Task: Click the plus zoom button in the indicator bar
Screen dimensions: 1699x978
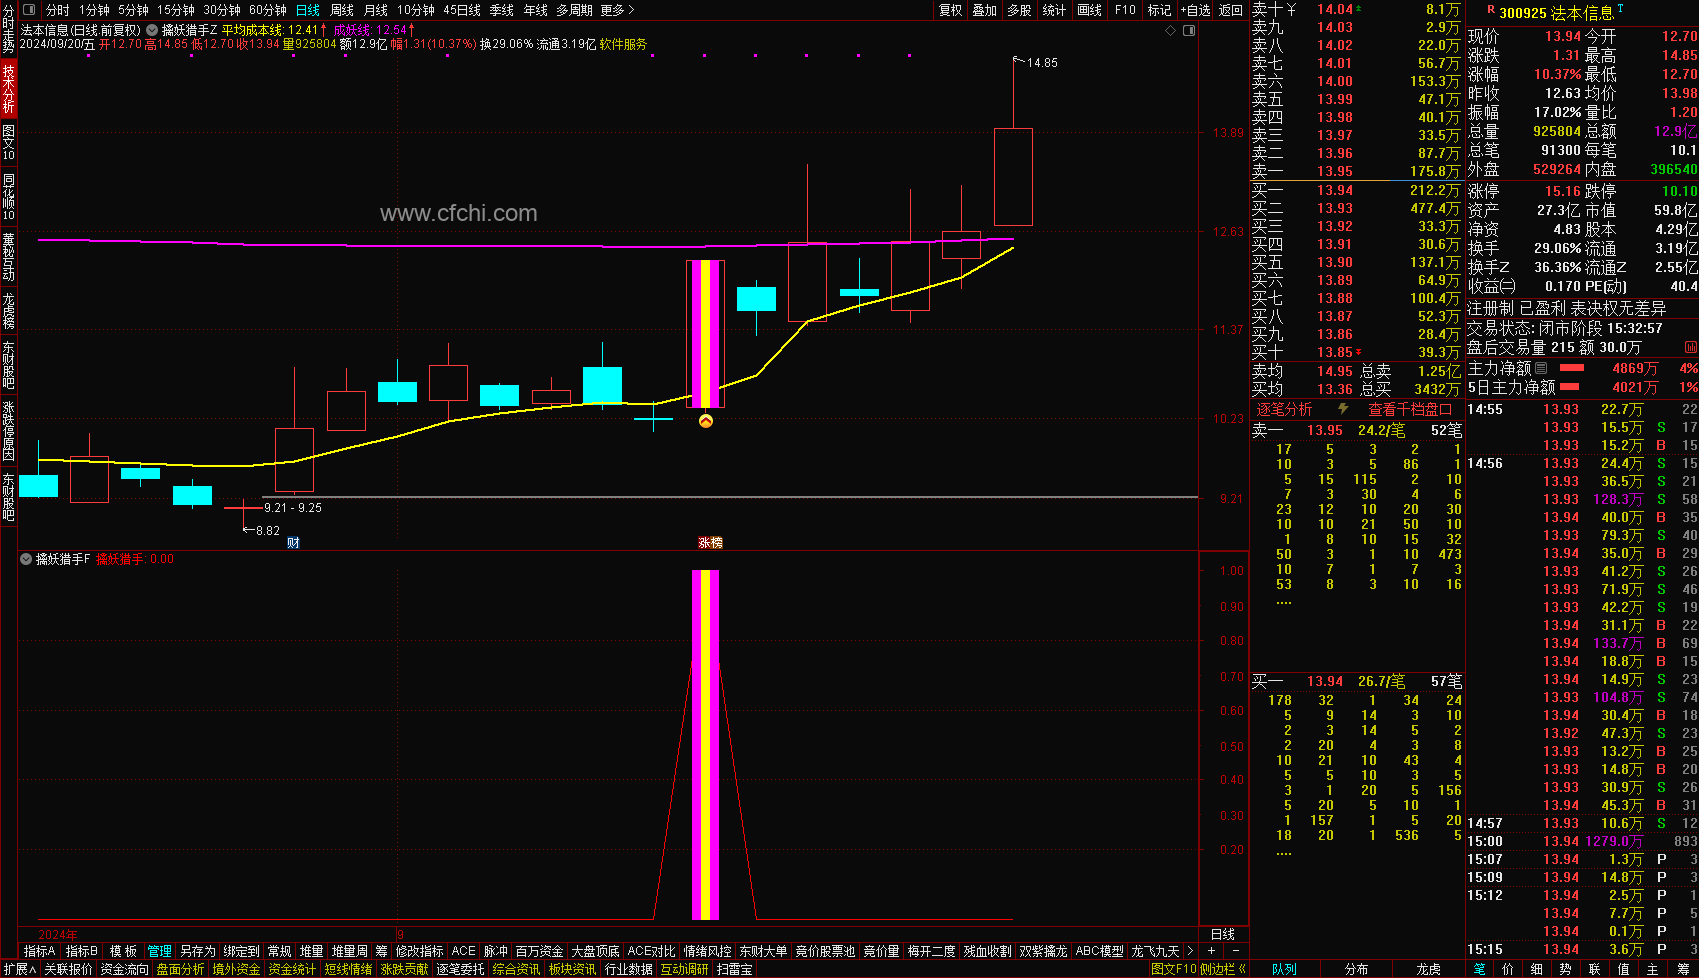Action: [x=1212, y=951]
